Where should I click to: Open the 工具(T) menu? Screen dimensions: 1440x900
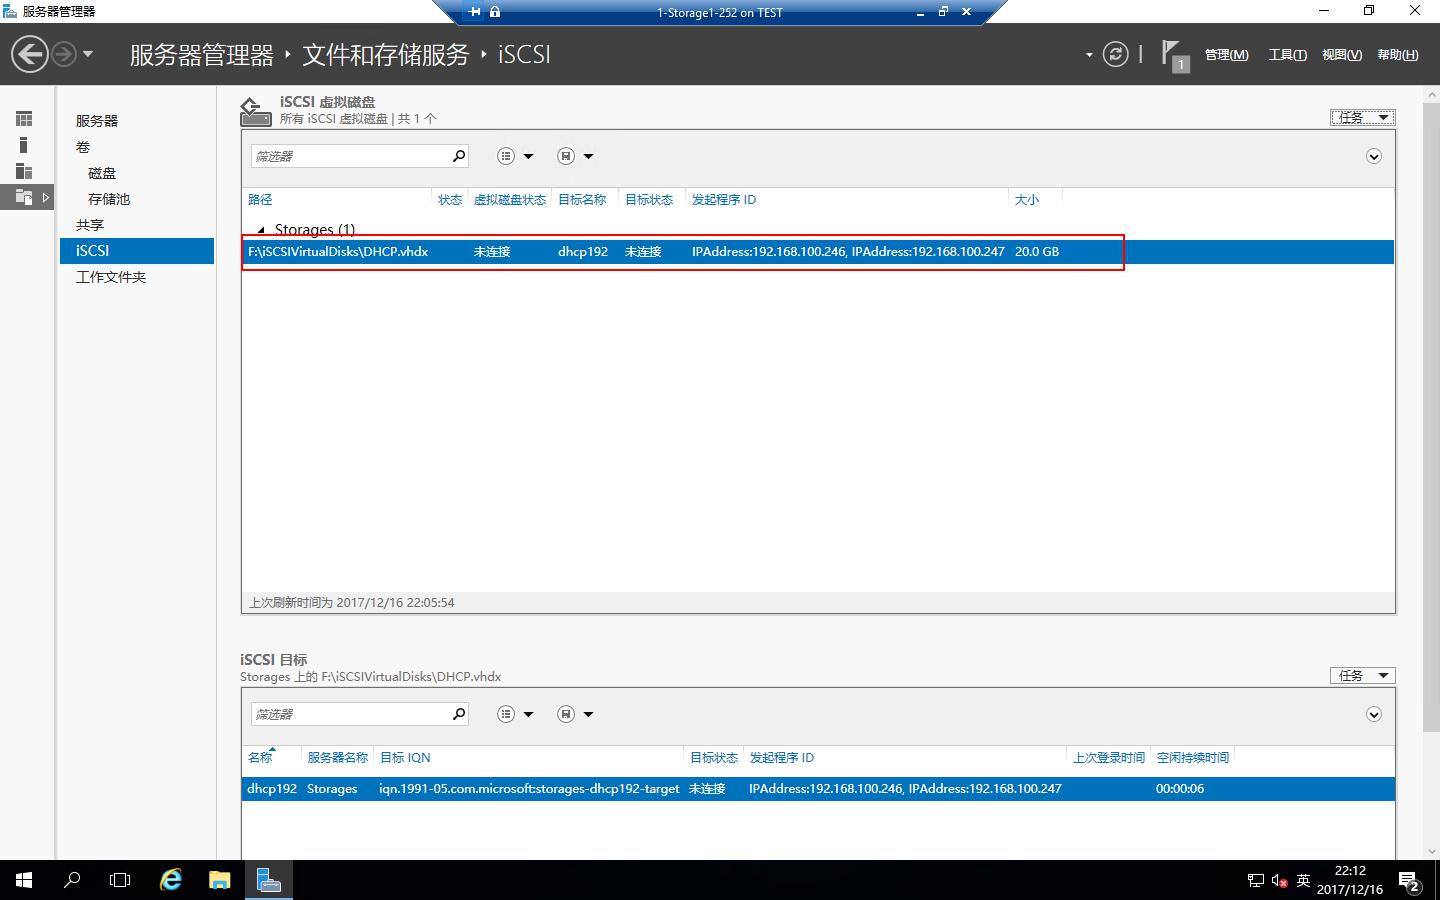tap(1287, 55)
